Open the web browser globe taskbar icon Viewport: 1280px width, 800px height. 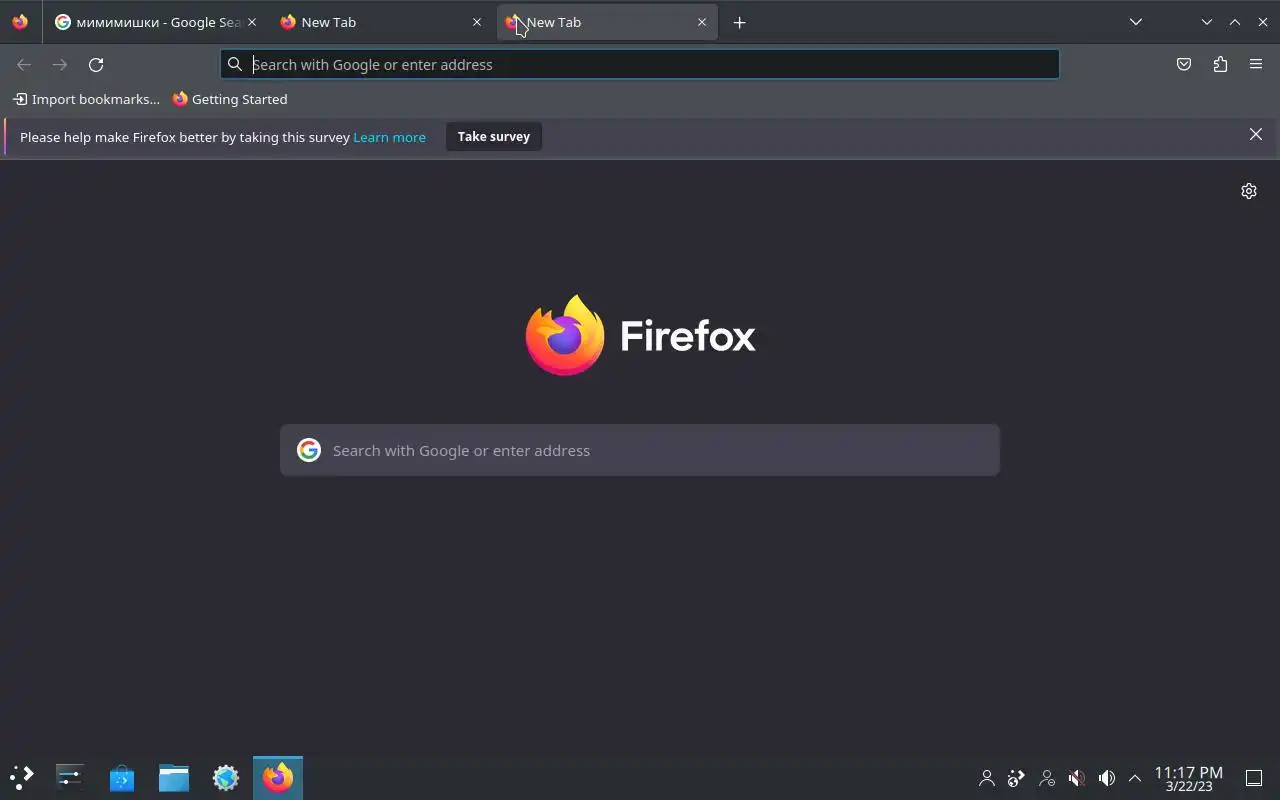[x=226, y=777]
